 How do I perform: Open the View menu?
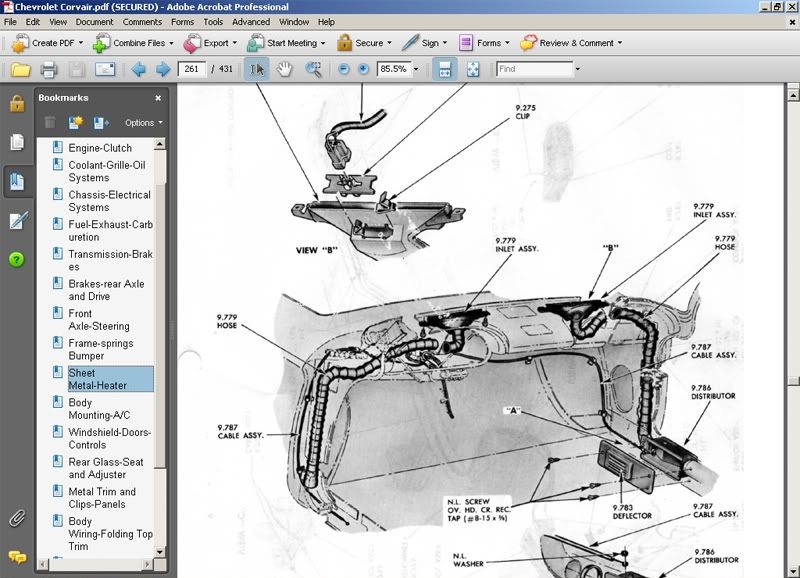(x=58, y=22)
